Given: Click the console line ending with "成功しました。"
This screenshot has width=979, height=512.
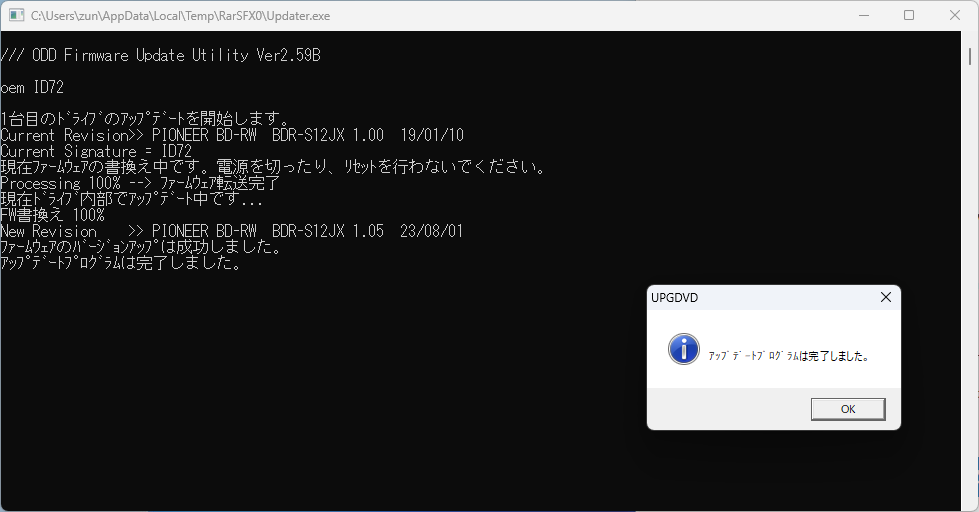Looking at the screenshot, I should [x=140, y=247].
